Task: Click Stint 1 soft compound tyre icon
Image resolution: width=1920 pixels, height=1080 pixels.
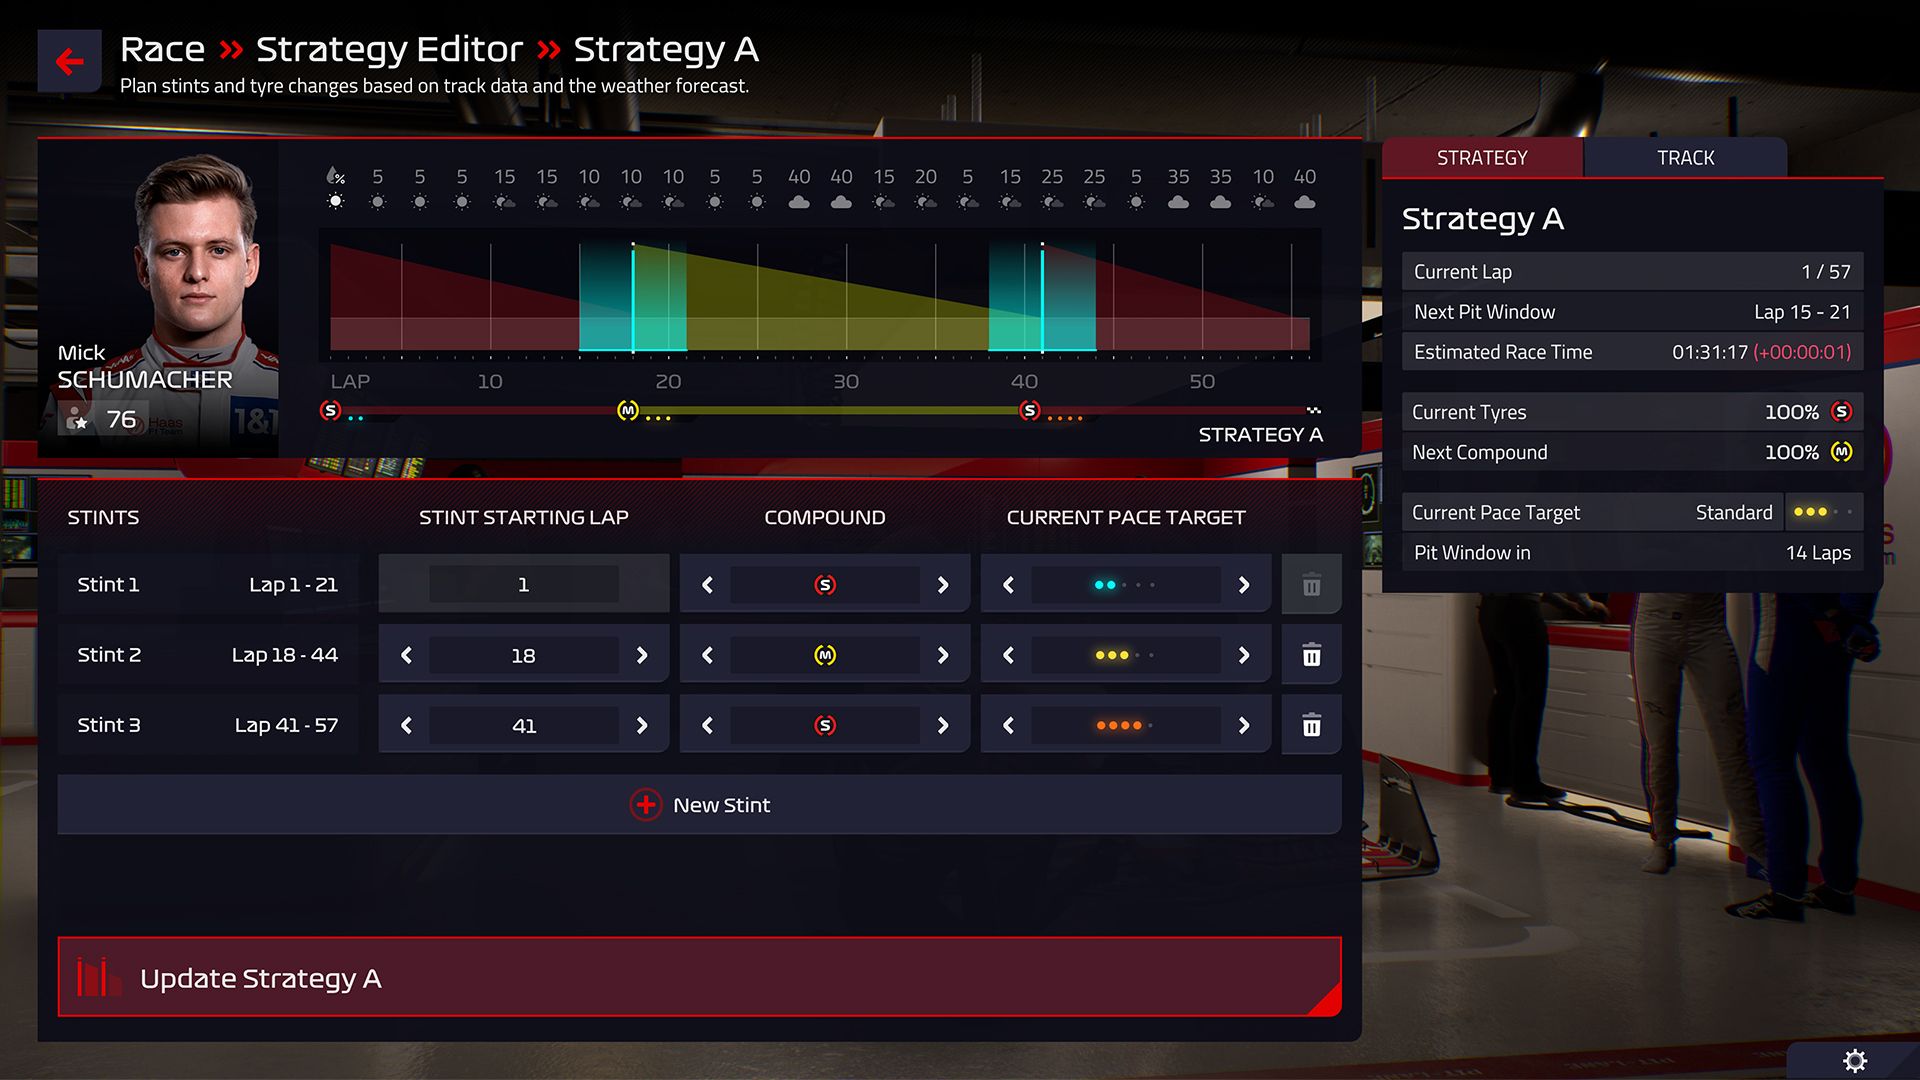Action: 824,585
